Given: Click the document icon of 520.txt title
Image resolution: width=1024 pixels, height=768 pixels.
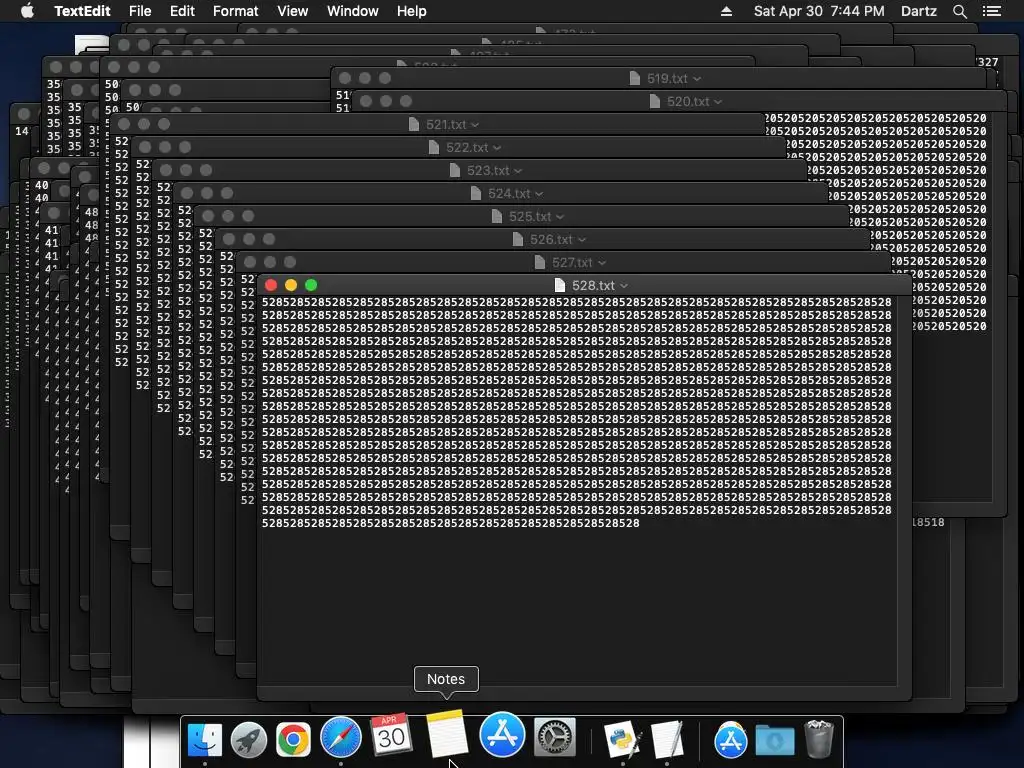Looking at the screenshot, I should point(655,101).
